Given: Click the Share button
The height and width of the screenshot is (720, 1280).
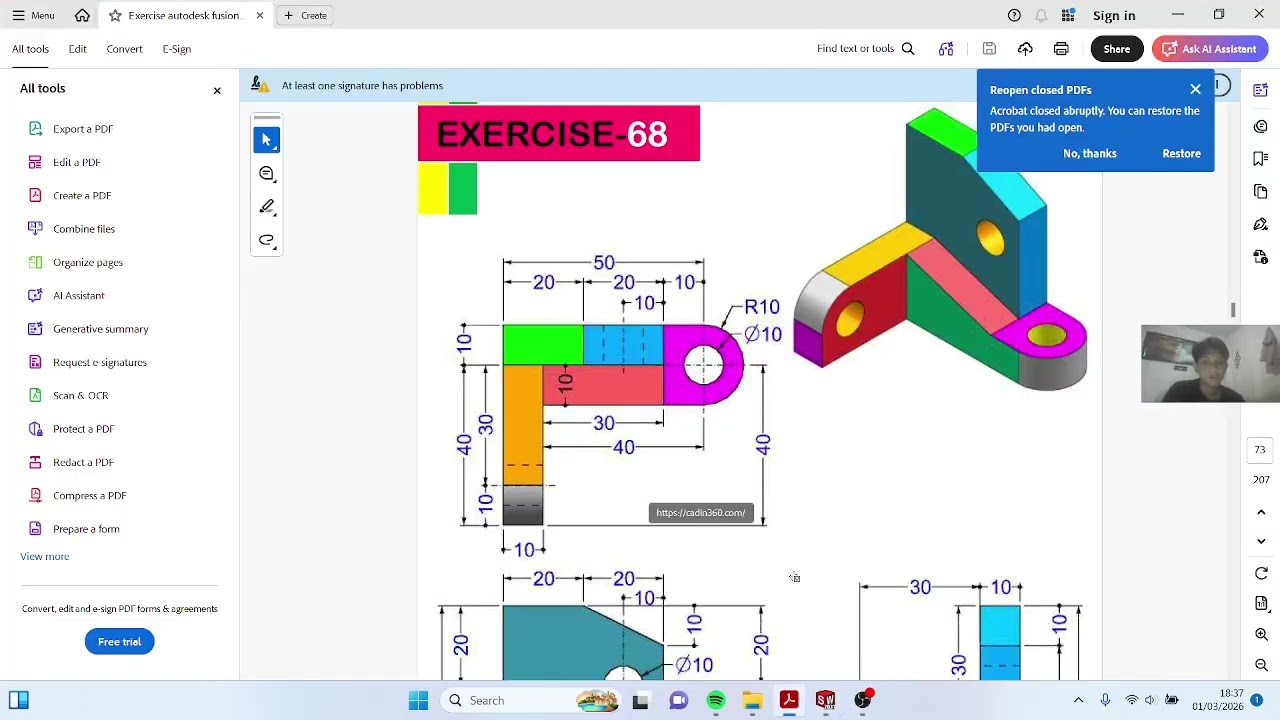Looking at the screenshot, I should pos(1116,49).
